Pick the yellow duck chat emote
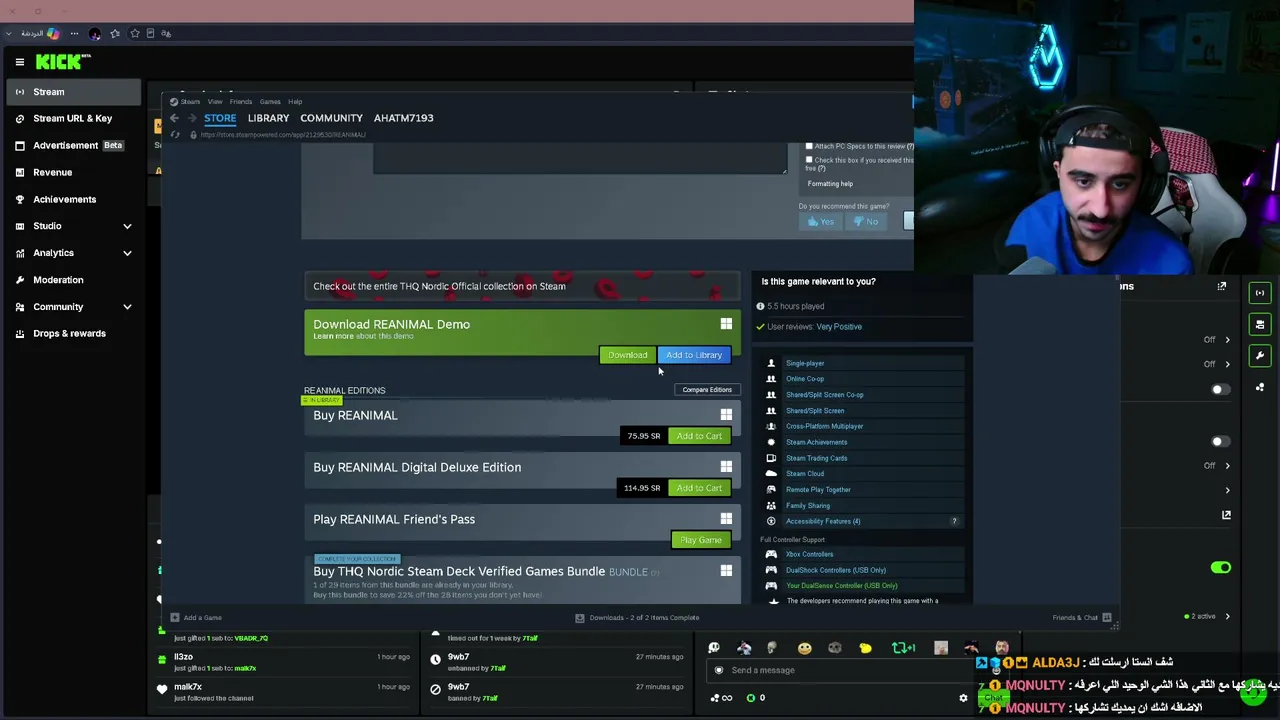1280x720 pixels. tap(866, 648)
